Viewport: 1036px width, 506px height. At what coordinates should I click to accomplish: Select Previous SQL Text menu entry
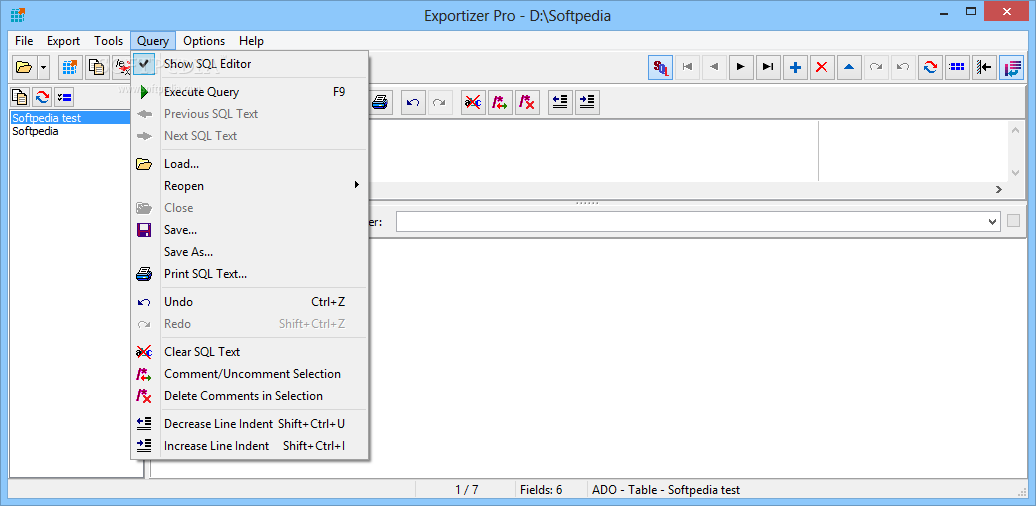pyautogui.click(x=249, y=114)
